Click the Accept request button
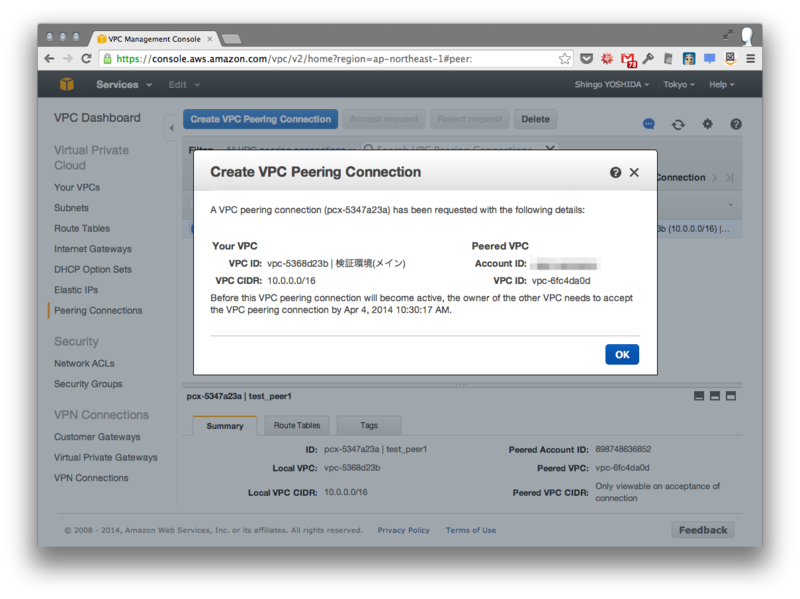 coord(384,119)
